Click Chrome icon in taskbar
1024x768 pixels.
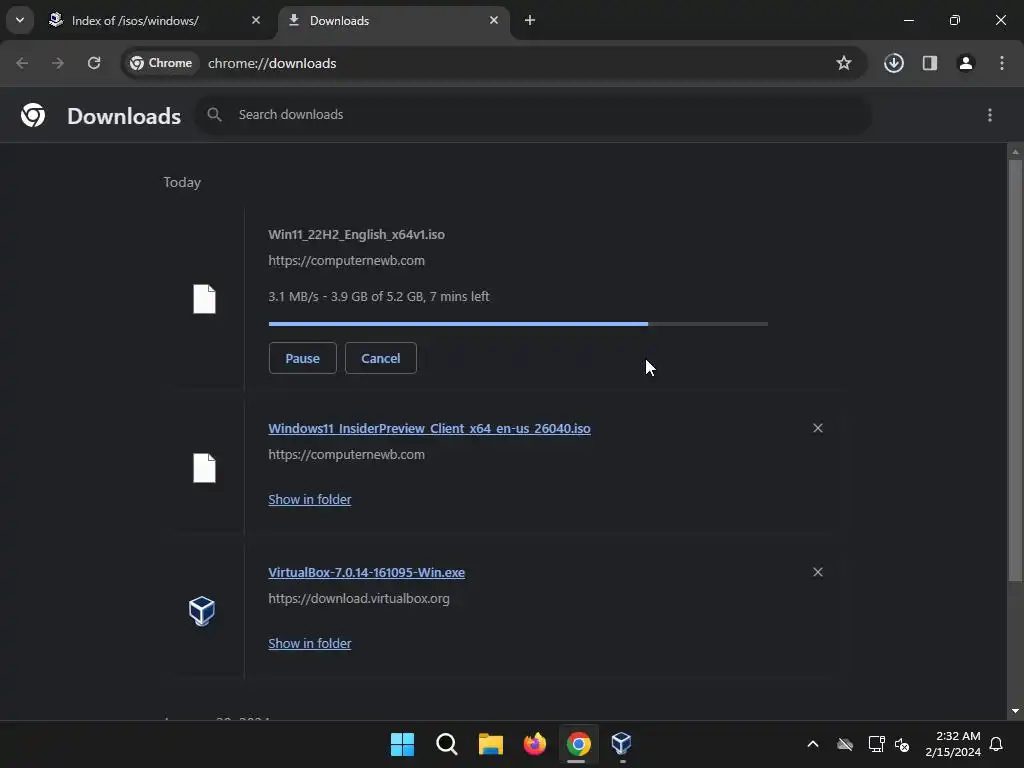click(579, 744)
